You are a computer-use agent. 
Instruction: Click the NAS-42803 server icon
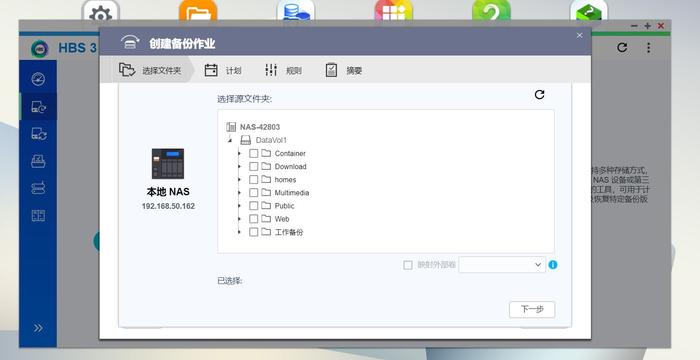231,127
